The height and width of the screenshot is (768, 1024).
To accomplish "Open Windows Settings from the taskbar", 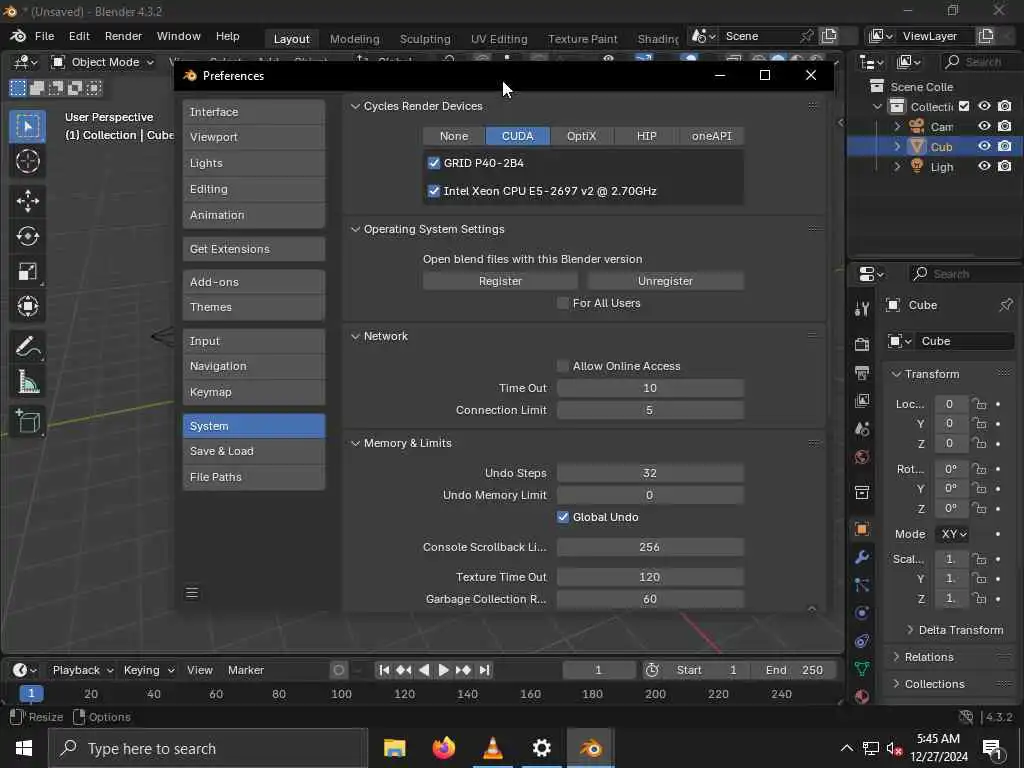I will tap(541, 748).
